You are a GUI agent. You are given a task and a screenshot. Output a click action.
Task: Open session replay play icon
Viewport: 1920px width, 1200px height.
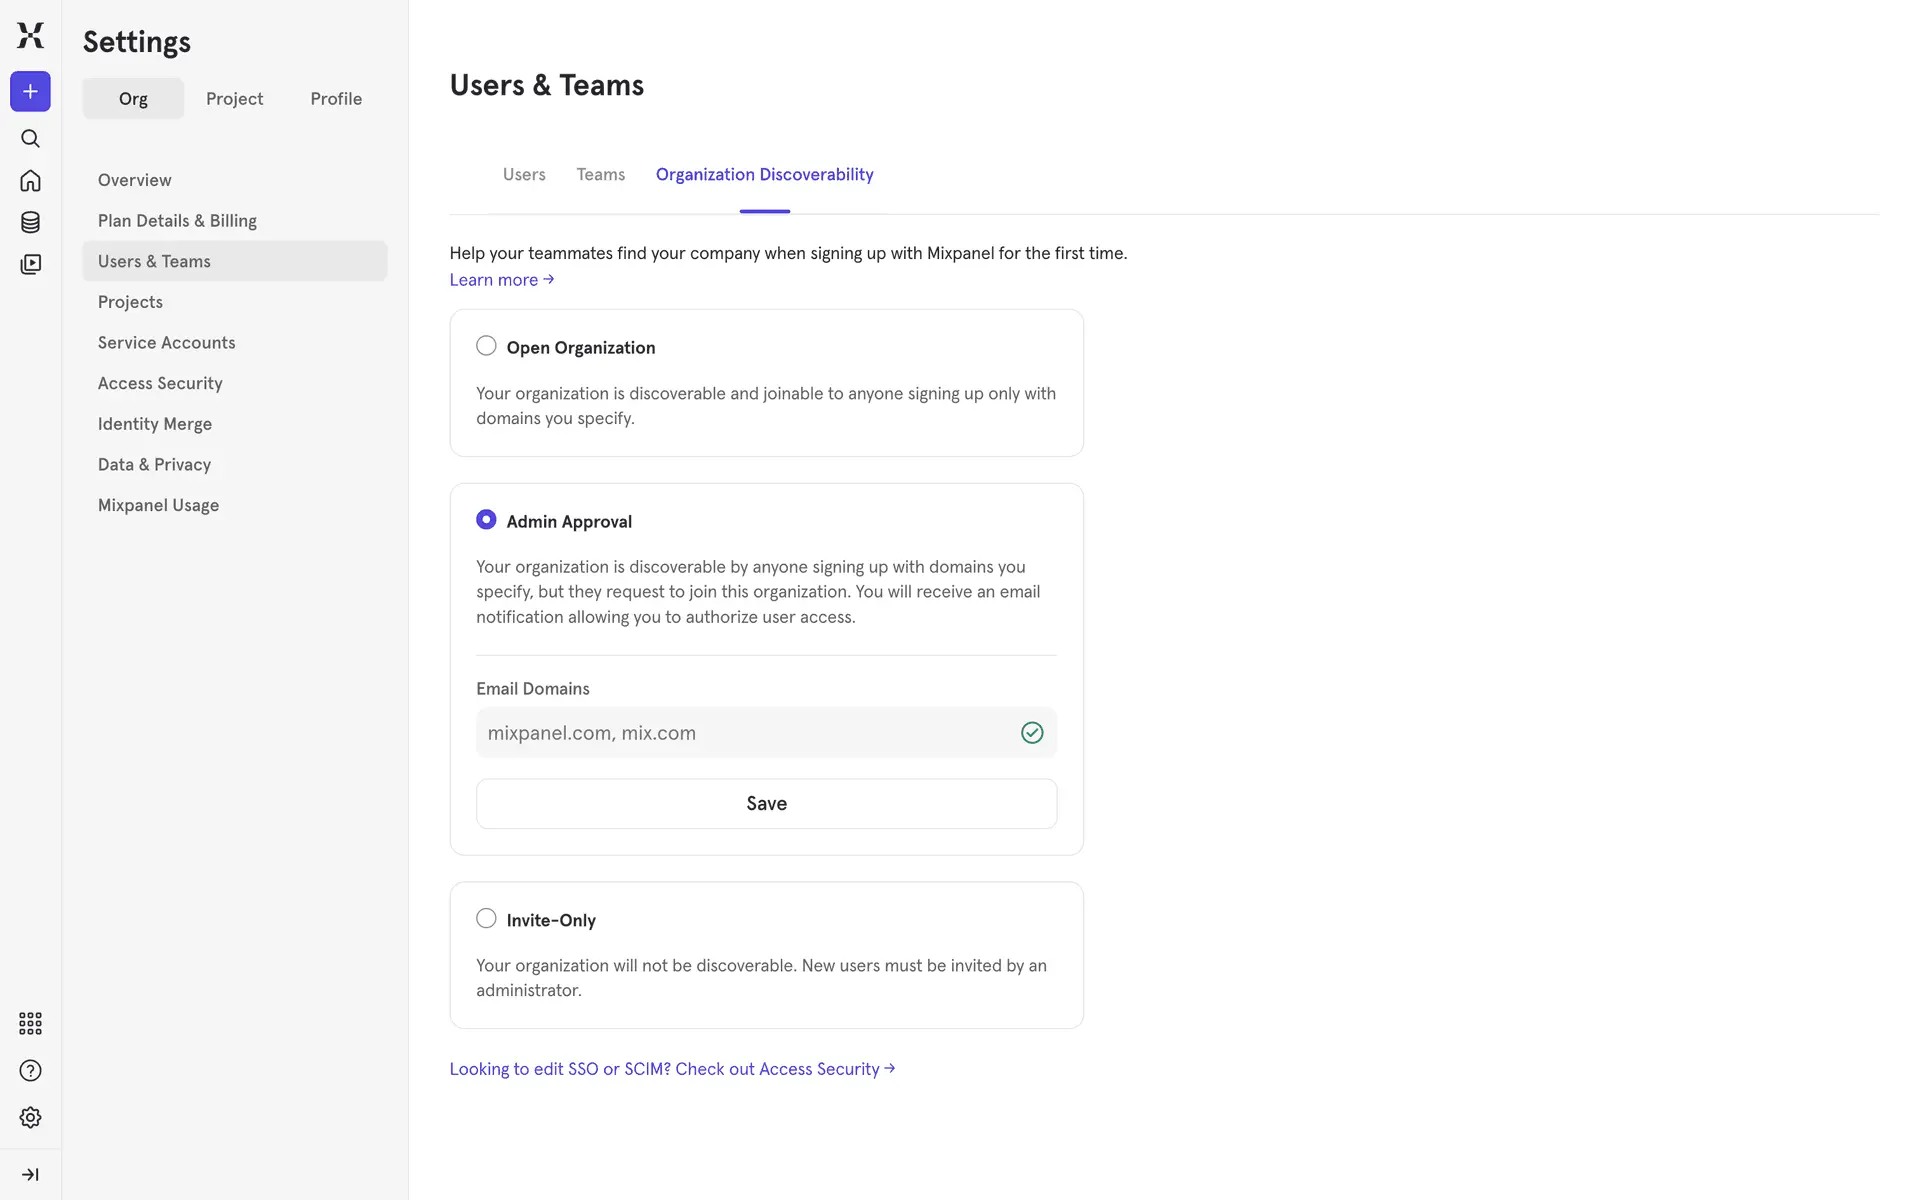[30, 264]
